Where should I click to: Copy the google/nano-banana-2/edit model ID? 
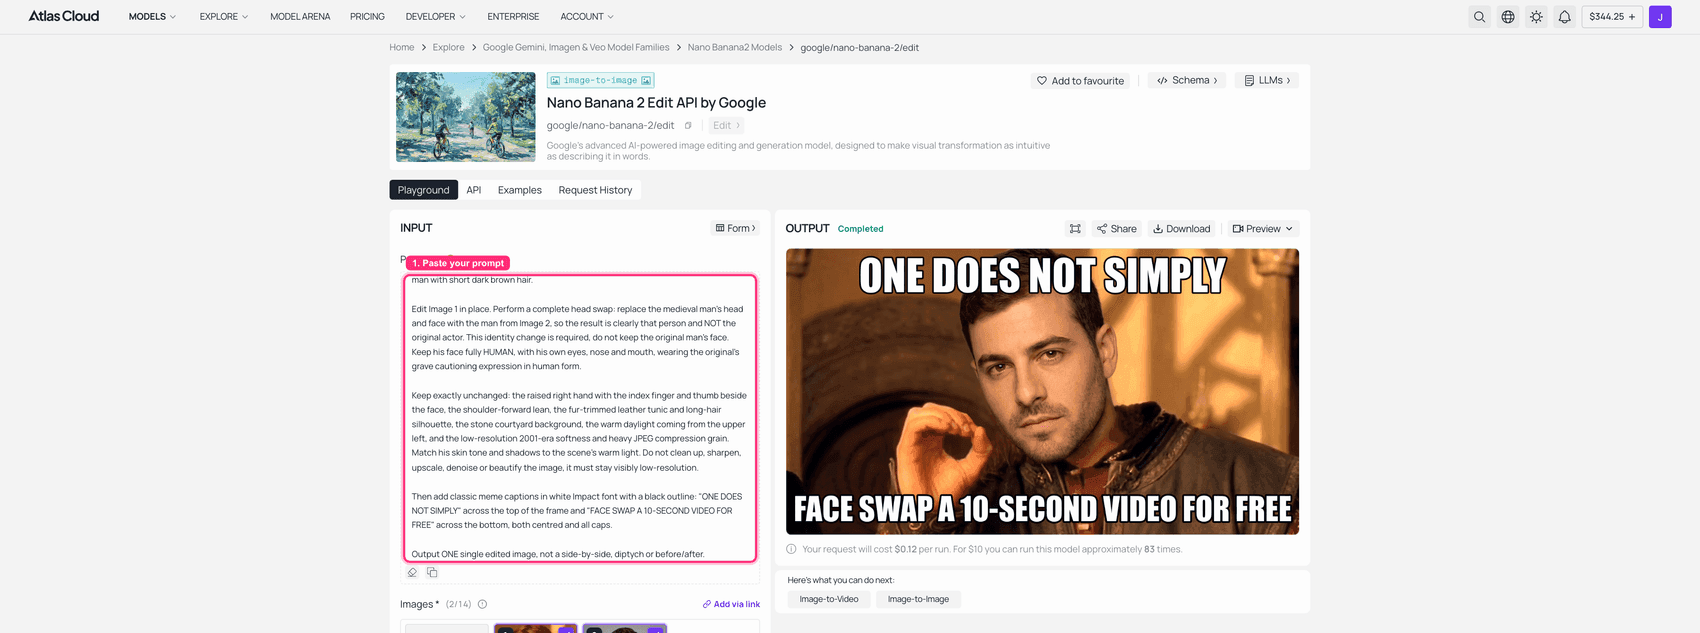688,126
